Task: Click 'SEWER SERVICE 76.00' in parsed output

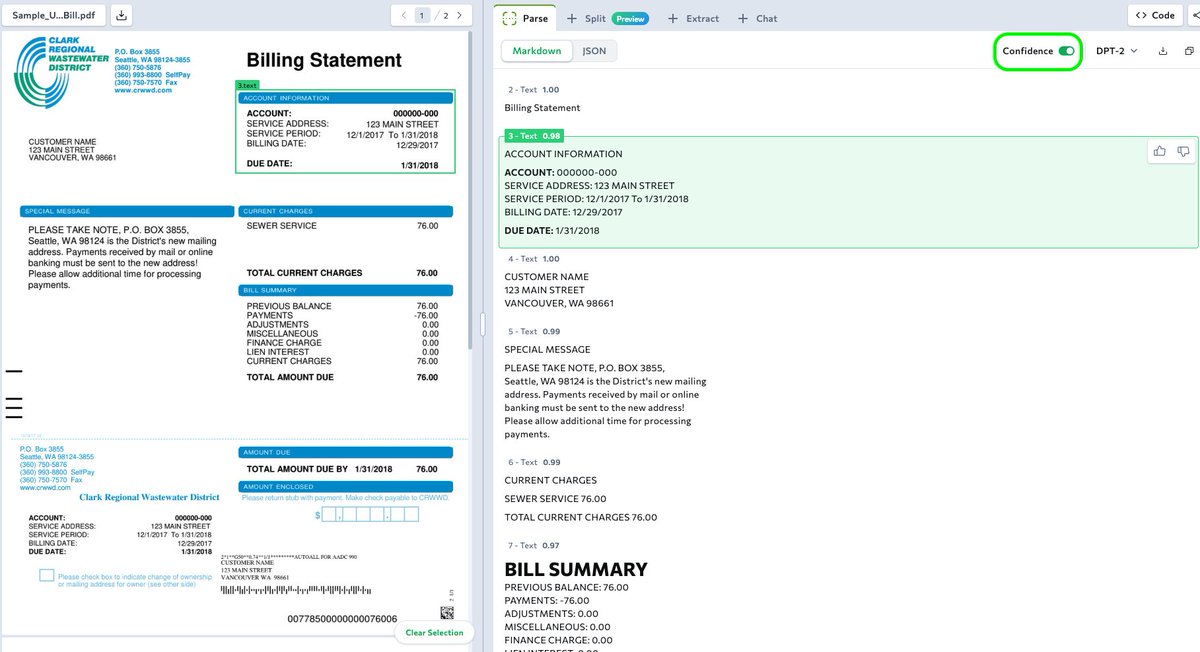Action: click(x=555, y=499)
